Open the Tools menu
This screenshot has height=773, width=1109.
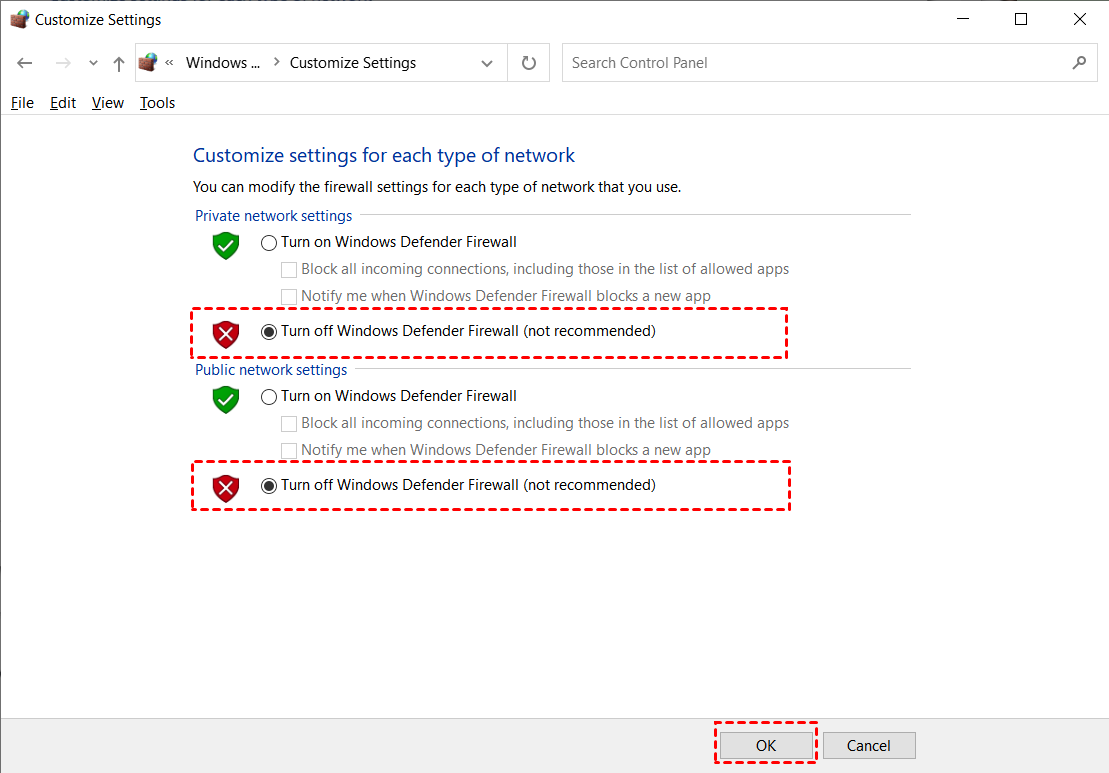[157, 103]
